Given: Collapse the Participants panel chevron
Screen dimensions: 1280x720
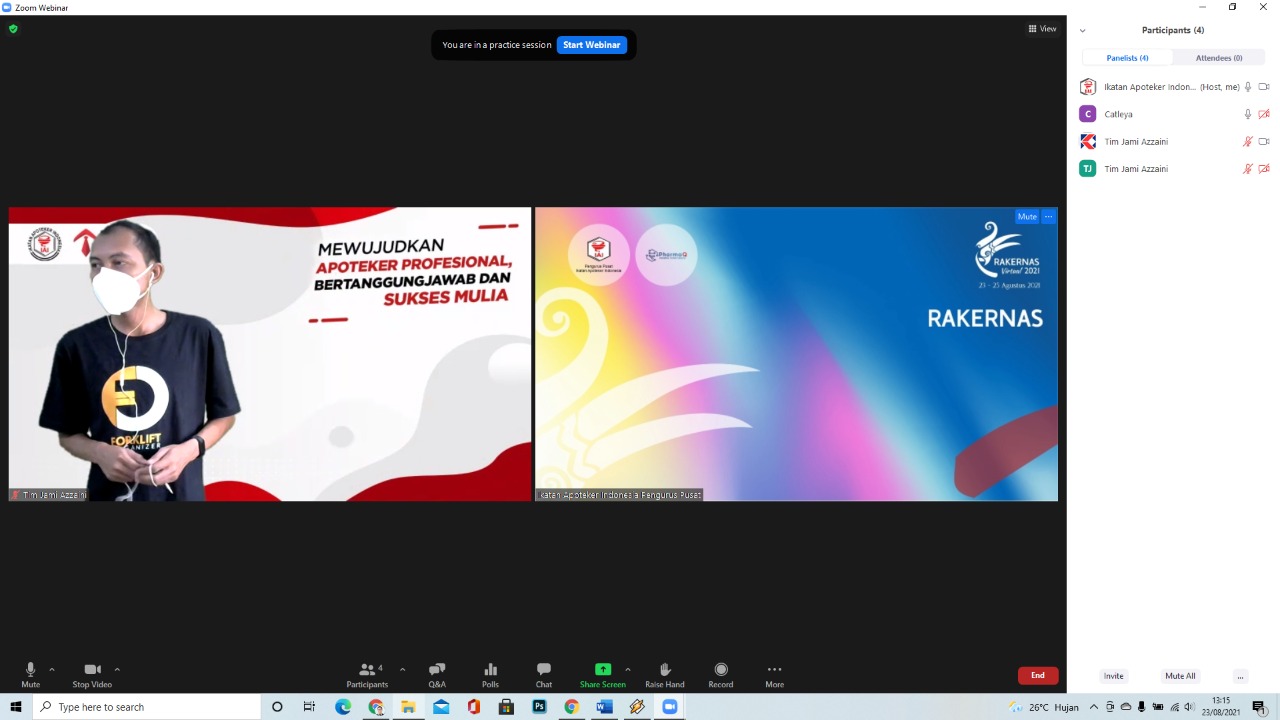Looking at the screenshot, I should click(x=1082, y=31).
